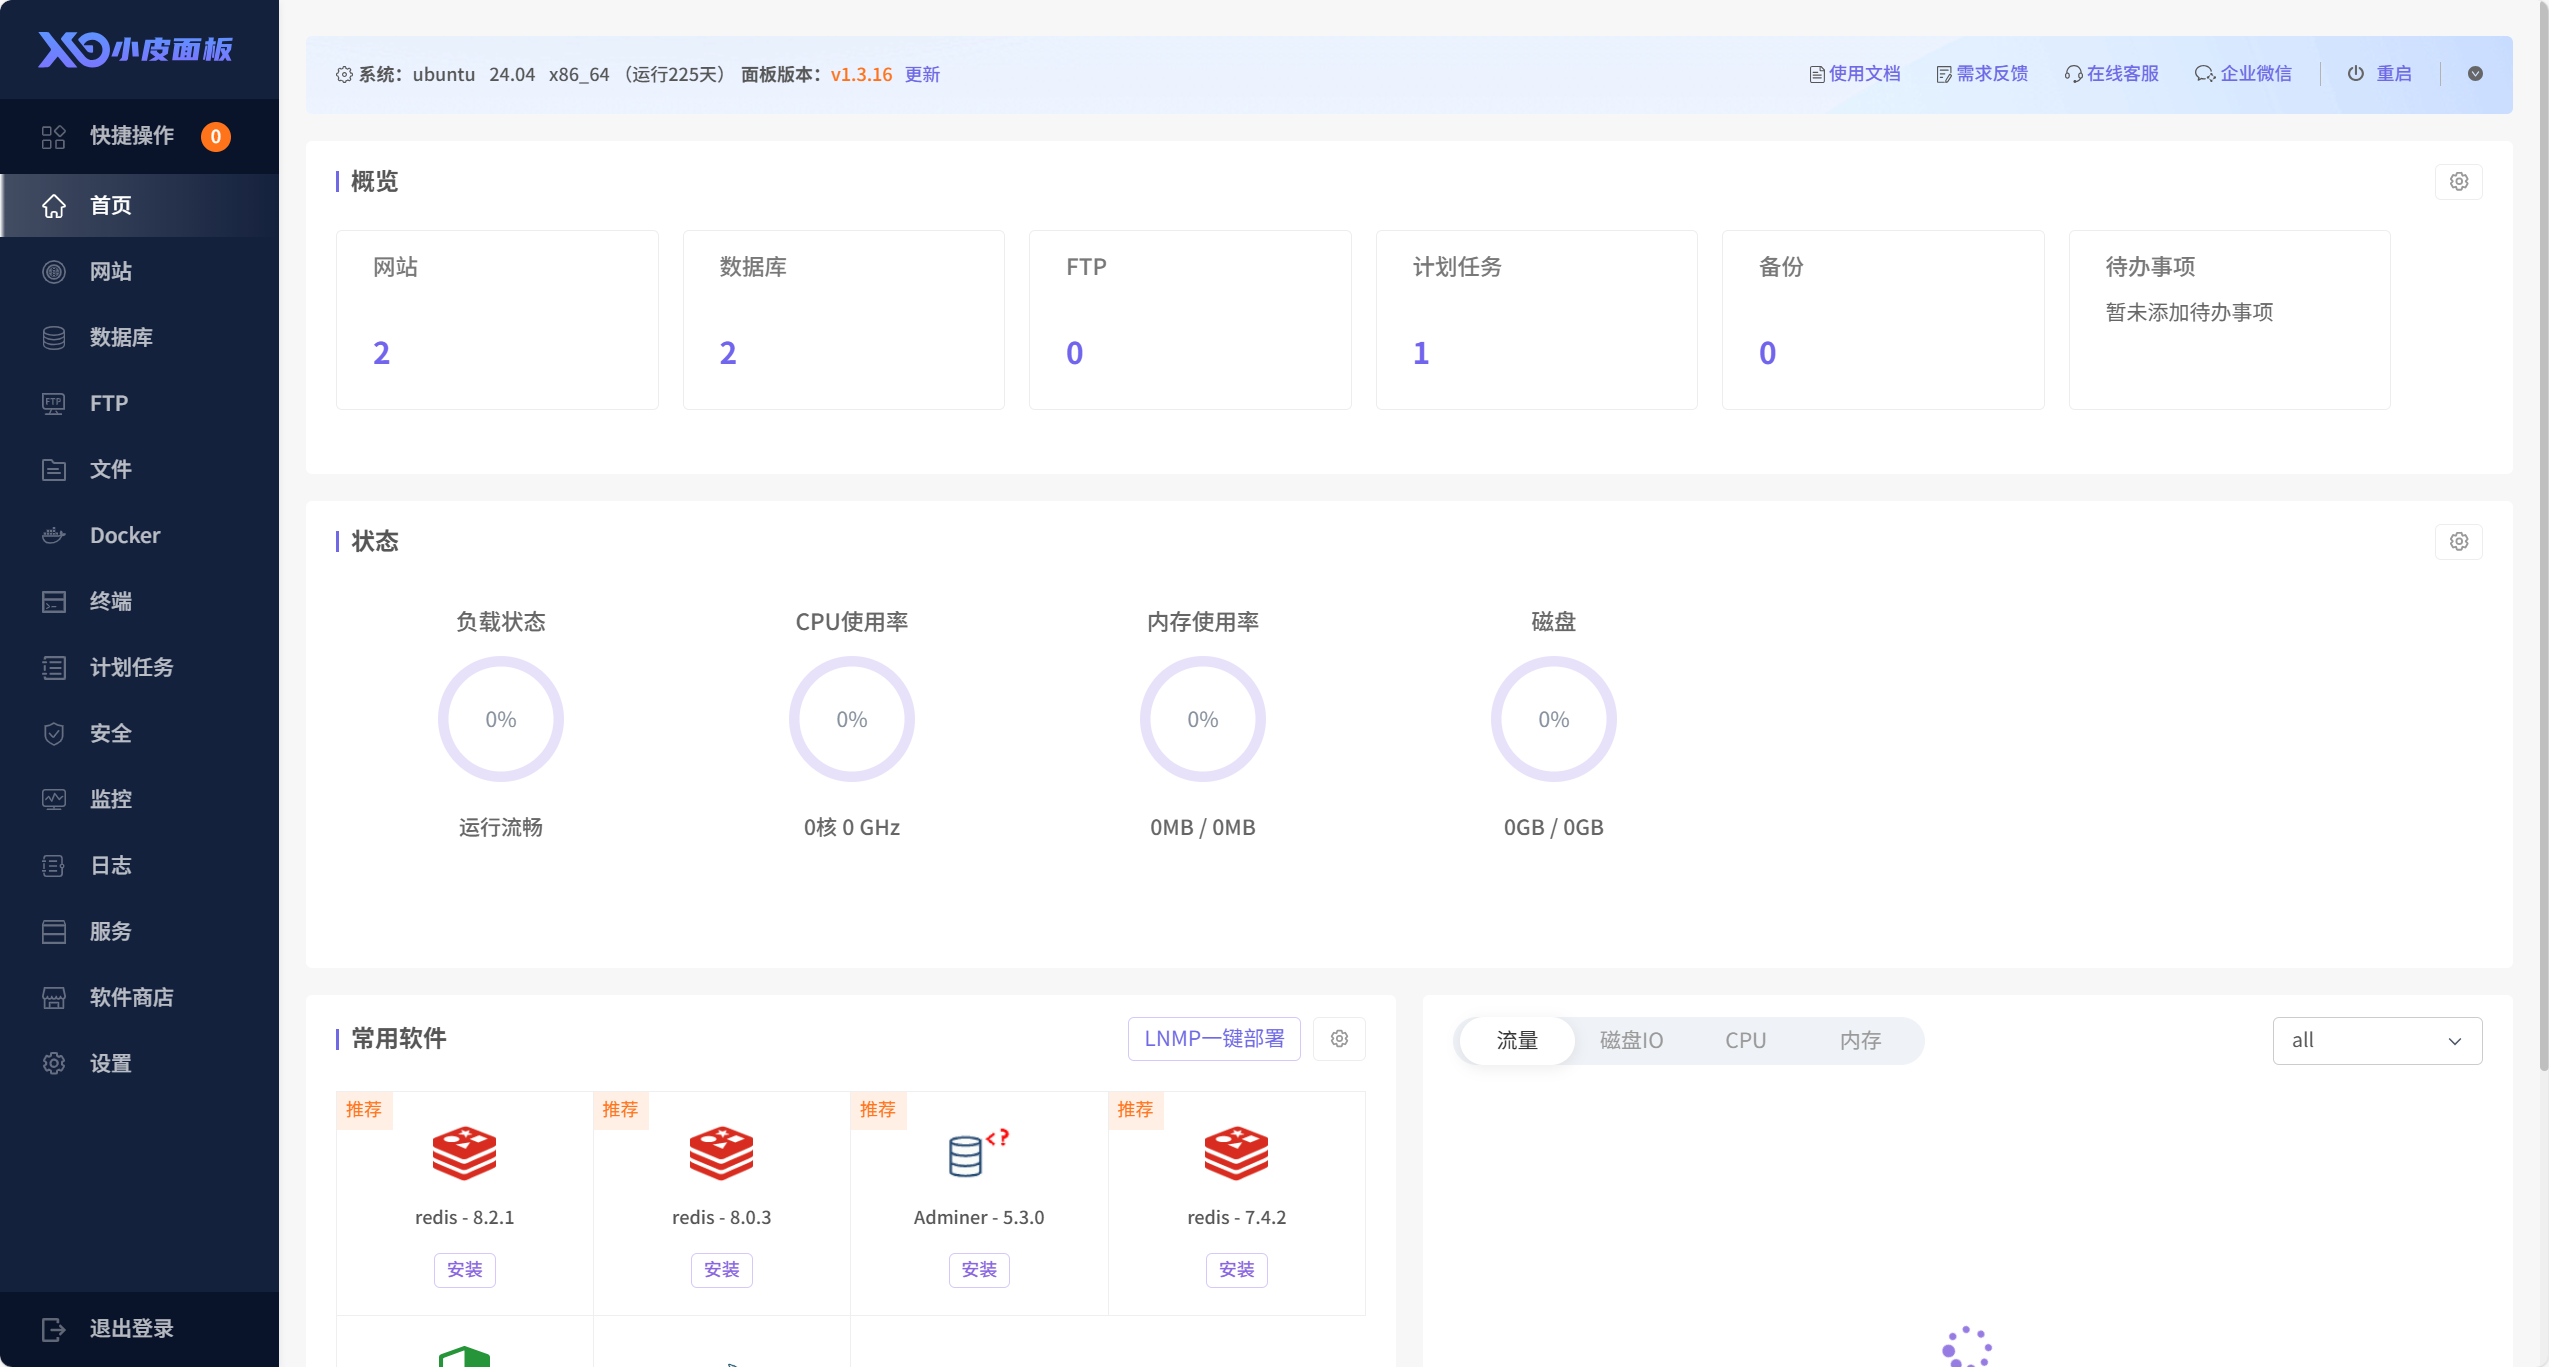Image resolution: width=2549 pixels, height=1367 pixels.
Task: Switch to the 内存 tab
Action: 1860,1040
